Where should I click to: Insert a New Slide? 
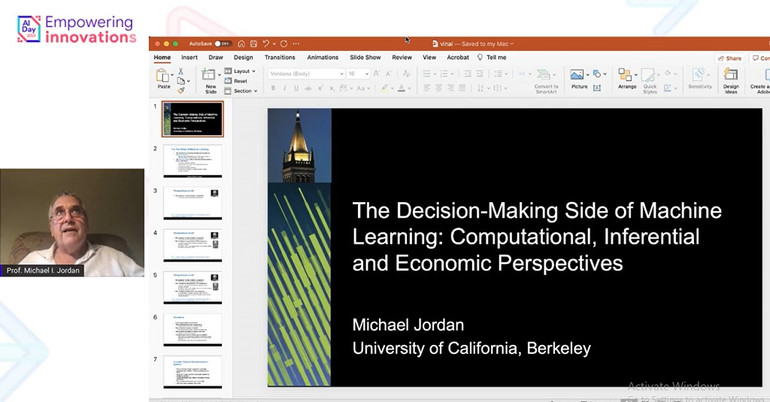[210, 78]
